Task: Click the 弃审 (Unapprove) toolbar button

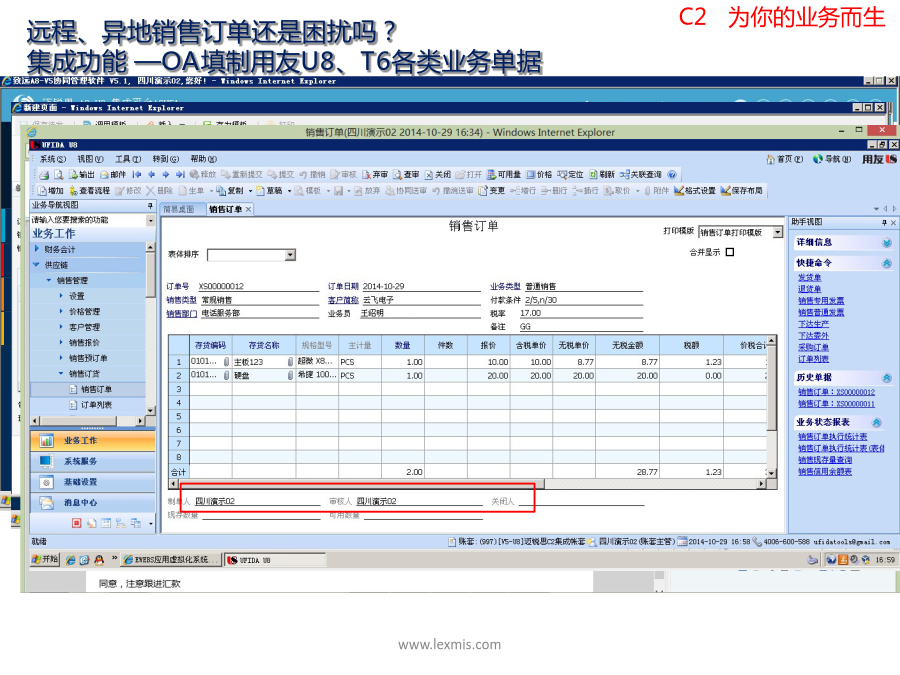Action: click(375, 174)
